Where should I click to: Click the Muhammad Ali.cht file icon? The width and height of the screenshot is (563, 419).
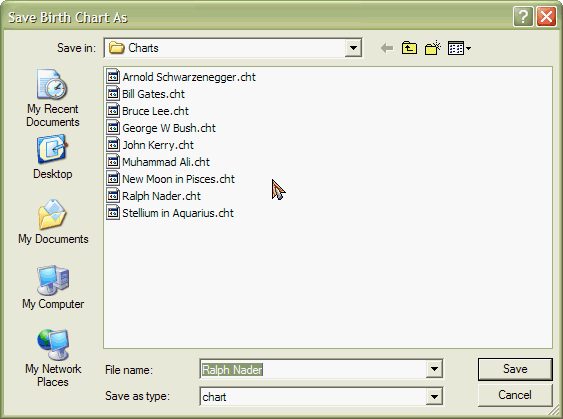tap(113, 162)
